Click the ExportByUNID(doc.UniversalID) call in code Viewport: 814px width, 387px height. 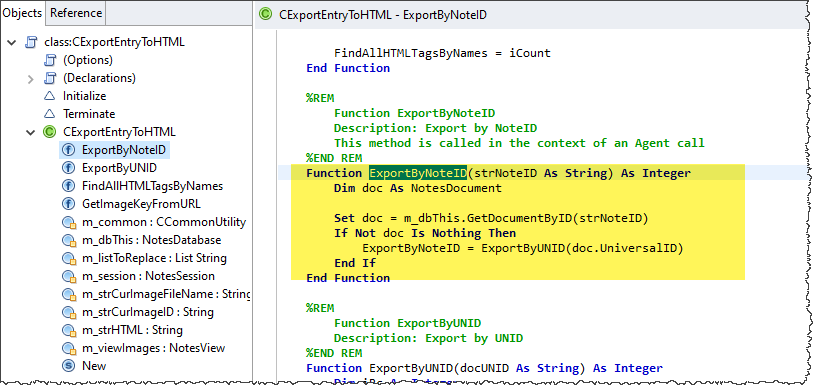pyautogui.click(x=582, y=248)
